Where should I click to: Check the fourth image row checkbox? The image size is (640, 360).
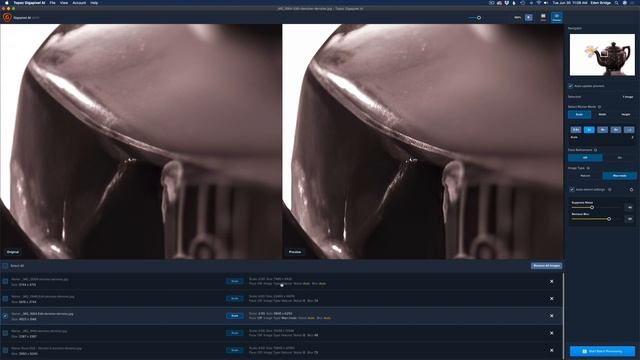point(5,333)
